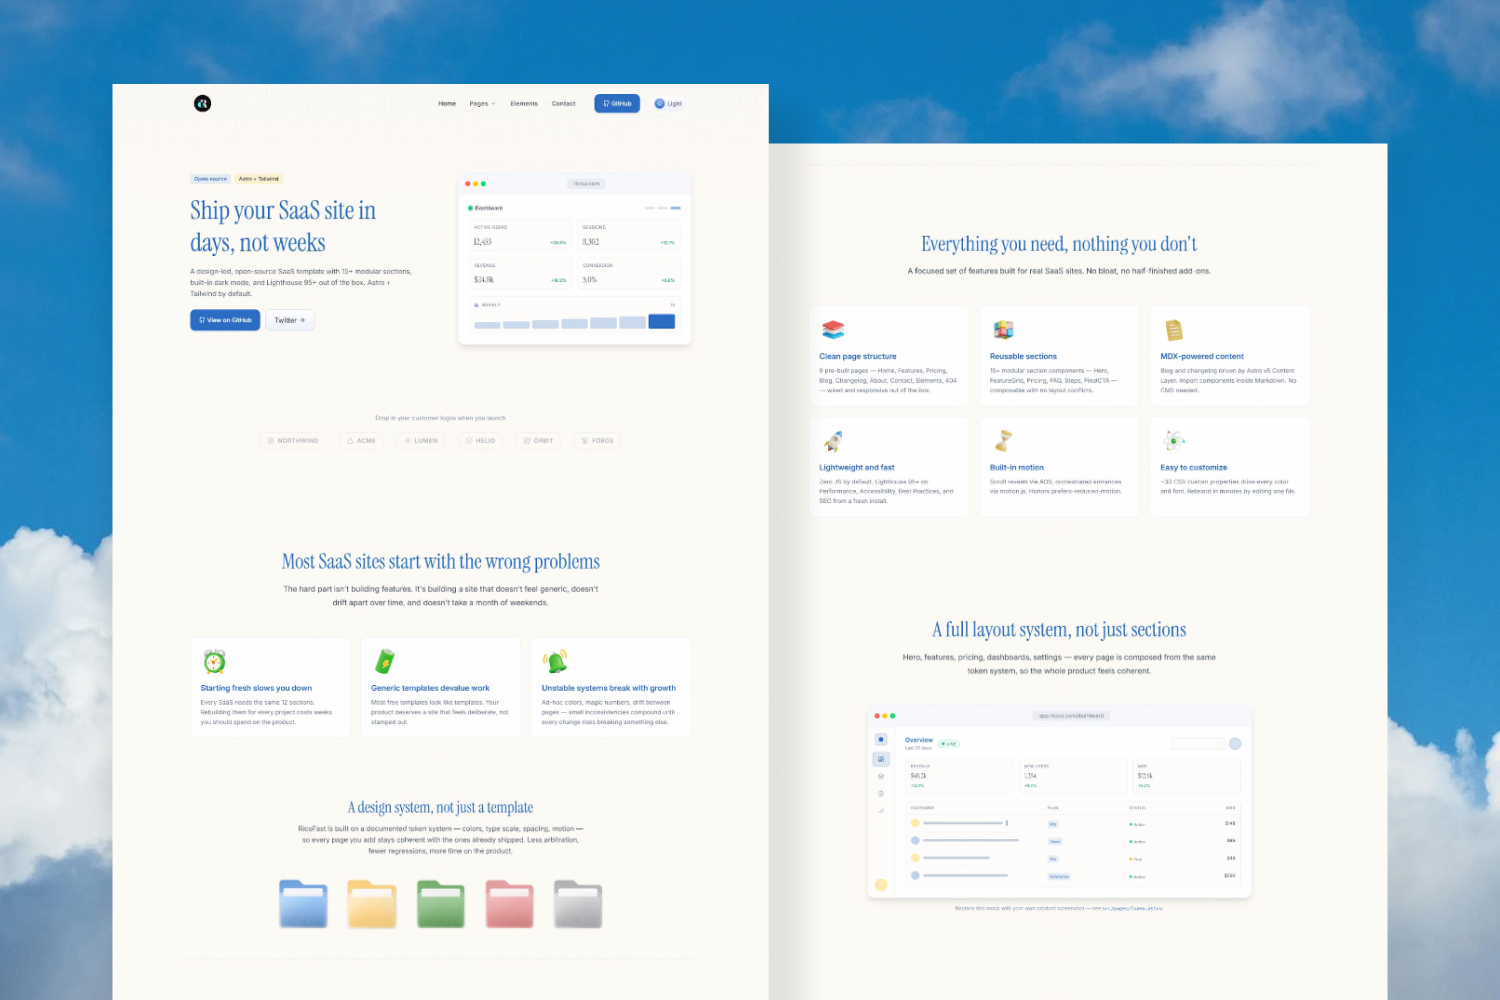Click the Lumen logo placeholder
1500x1000 pixels.
pyautogui.click(x=421, y=440)
